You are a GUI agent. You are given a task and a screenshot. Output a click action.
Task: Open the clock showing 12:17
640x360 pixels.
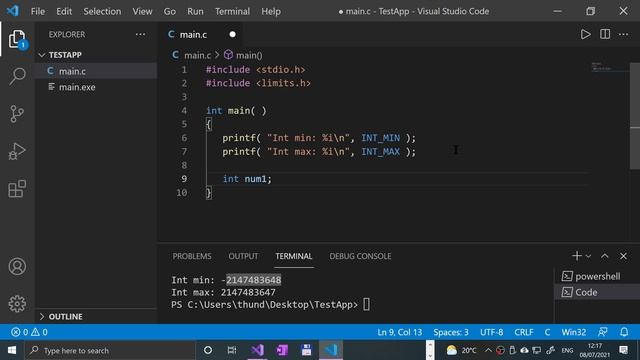[595, 350]
